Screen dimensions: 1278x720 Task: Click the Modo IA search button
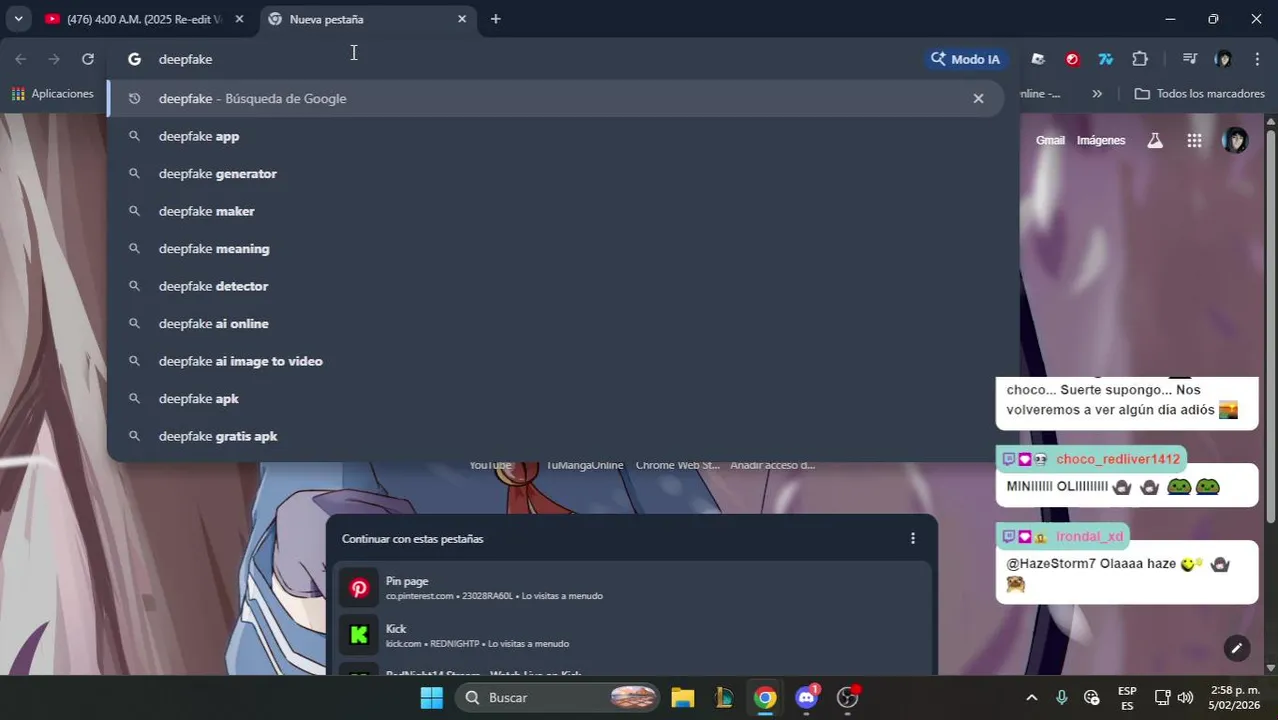coord(965,59)
